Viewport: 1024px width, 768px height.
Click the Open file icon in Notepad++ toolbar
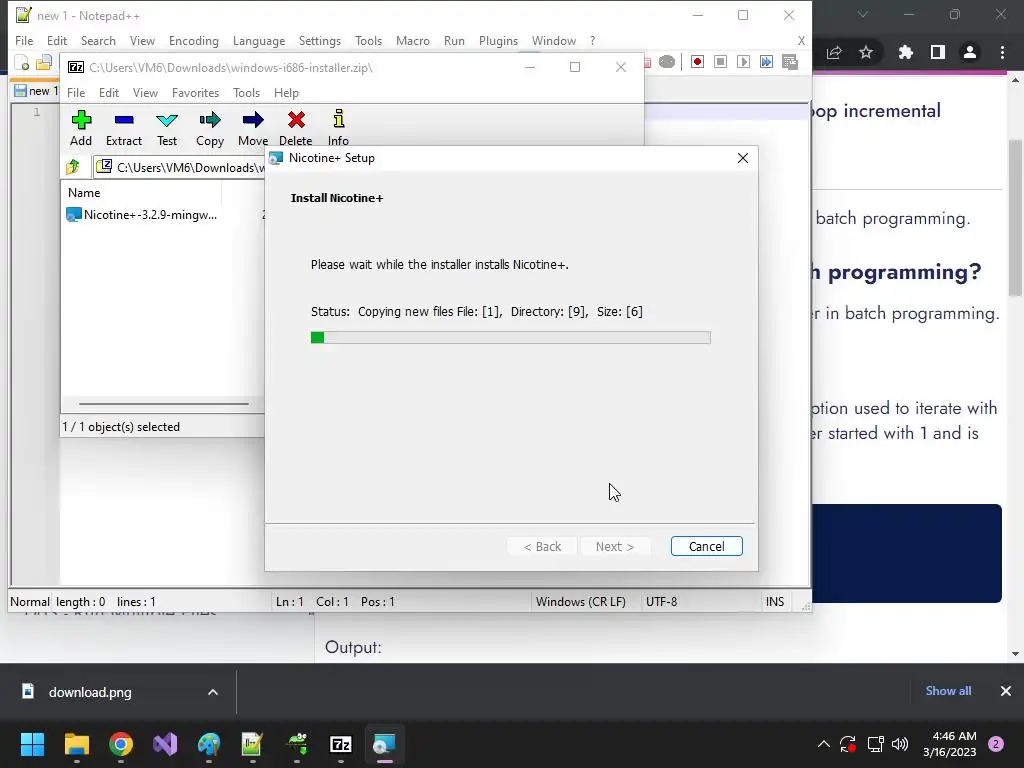(x=44, y=63)
